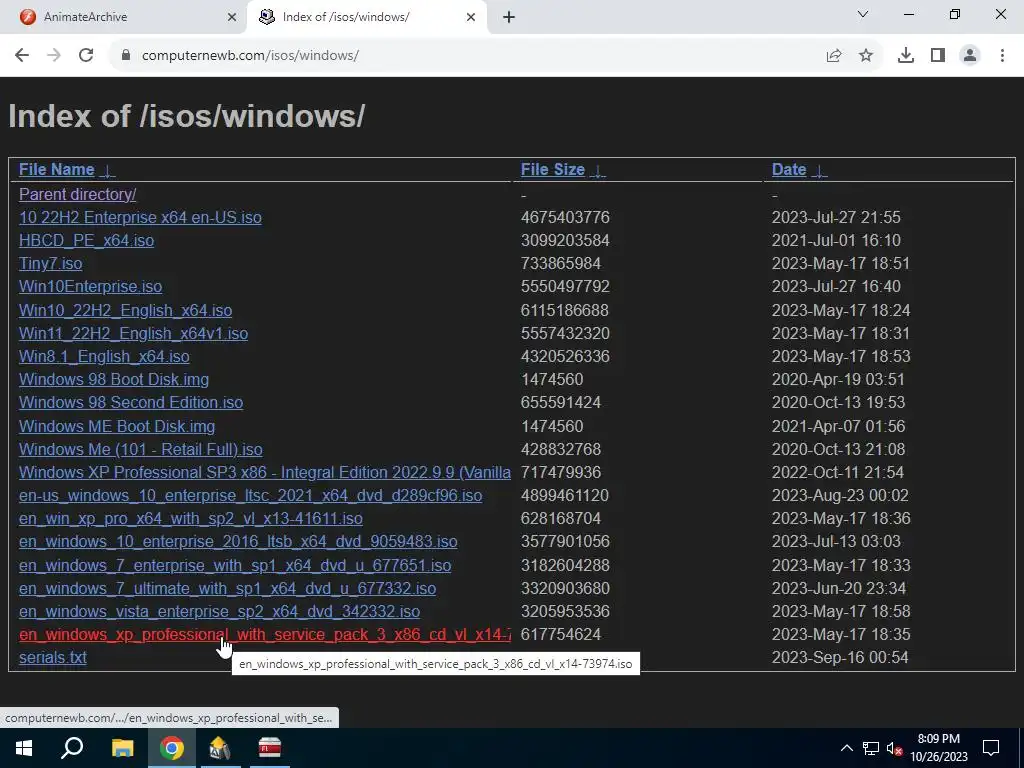The image size is (1024, 768).
Task: Show hidden system tray icons
Action: 846,748
